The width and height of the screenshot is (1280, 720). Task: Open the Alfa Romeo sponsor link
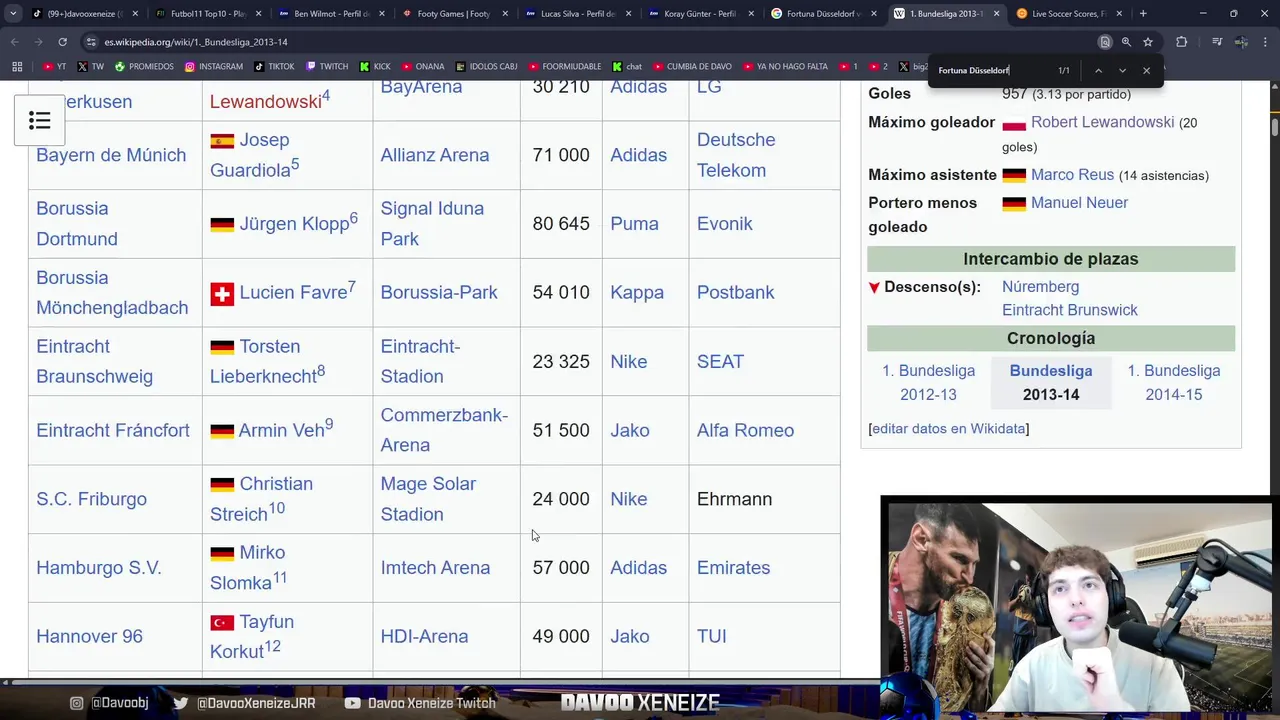(745, 430)
